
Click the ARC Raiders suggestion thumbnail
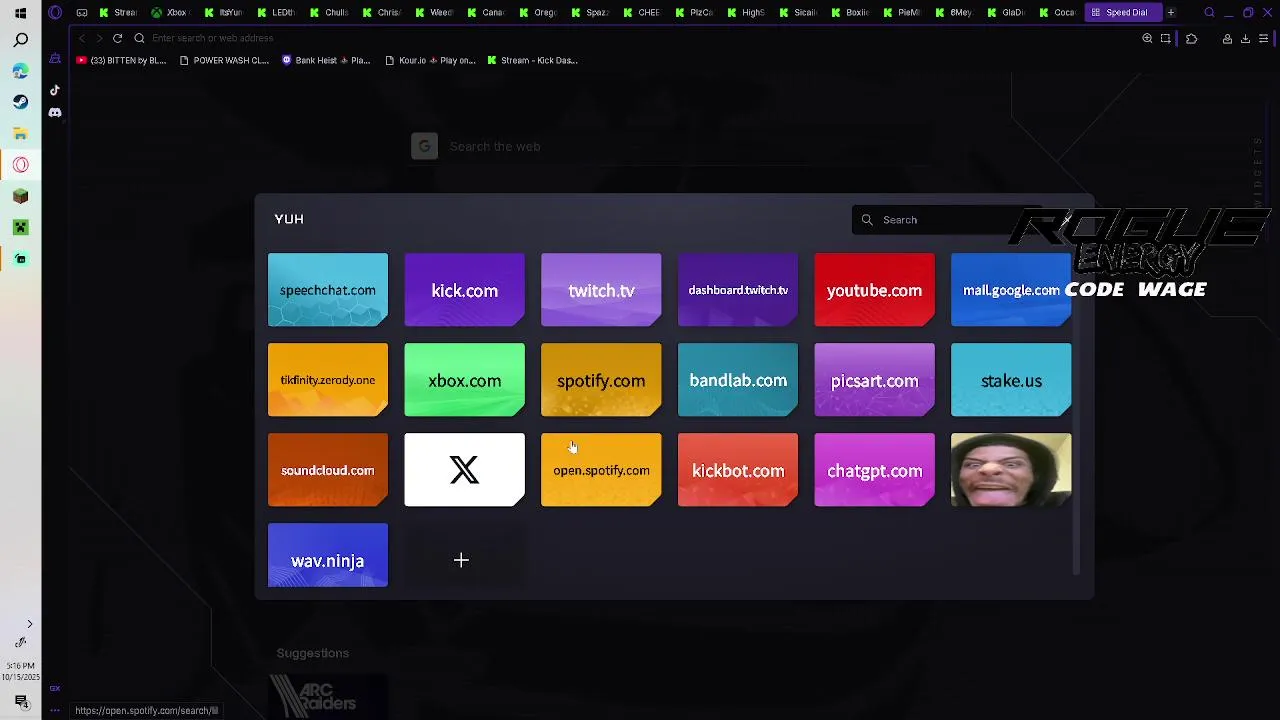327,695
